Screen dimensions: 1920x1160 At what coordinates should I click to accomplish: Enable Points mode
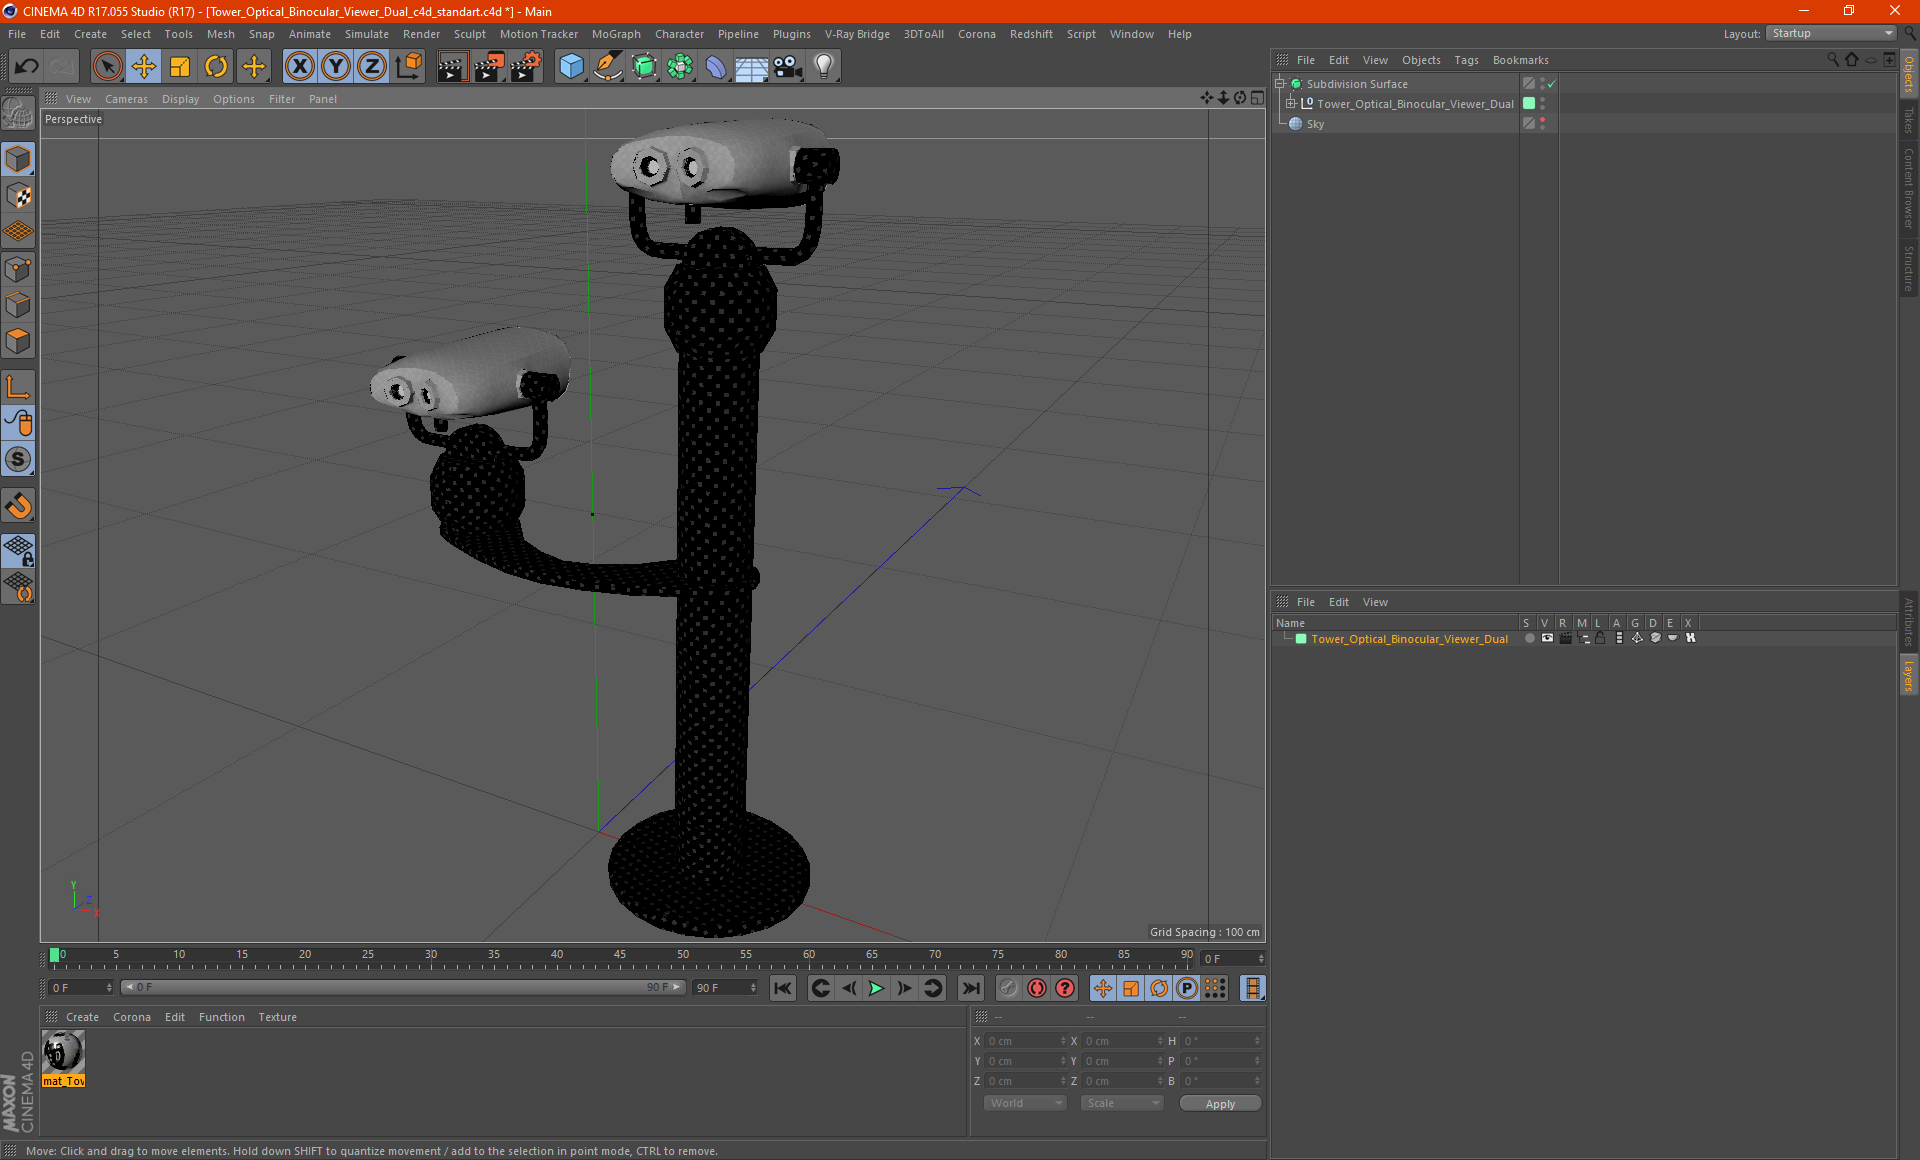[18, 269]
